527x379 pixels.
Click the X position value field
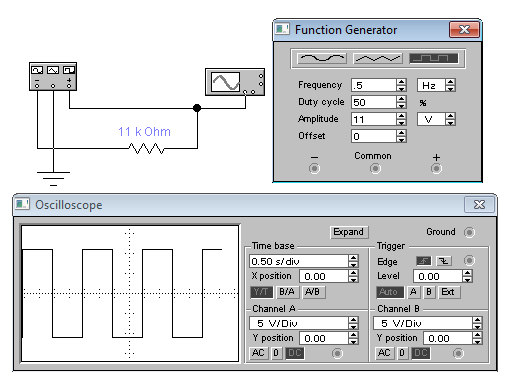pos(324,276)
